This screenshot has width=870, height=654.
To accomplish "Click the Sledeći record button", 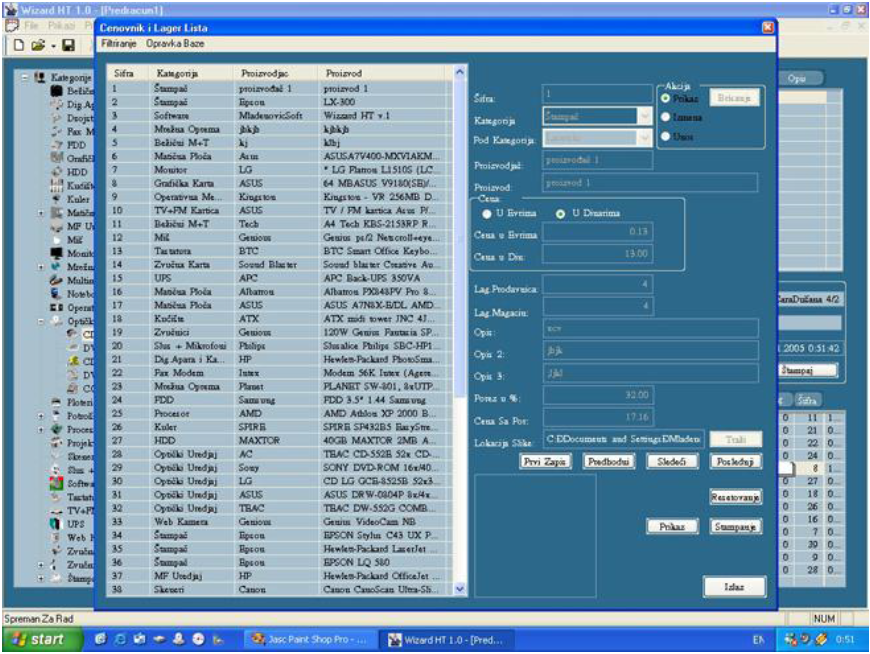I will click(x=671, y=461).
